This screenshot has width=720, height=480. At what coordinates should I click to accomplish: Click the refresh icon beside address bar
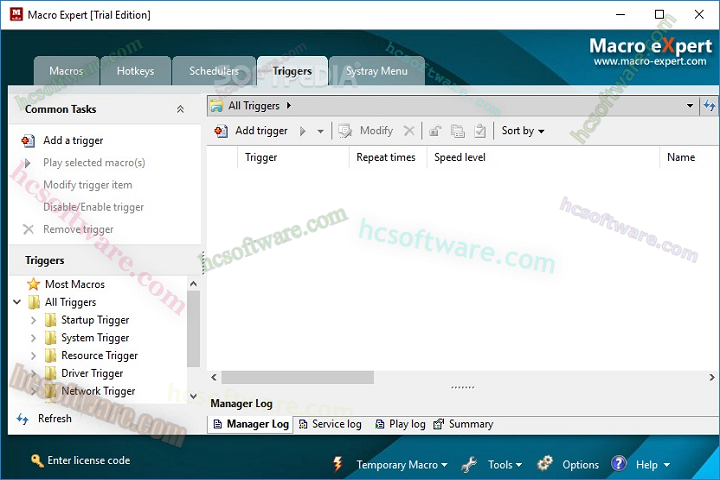(709, 106)
